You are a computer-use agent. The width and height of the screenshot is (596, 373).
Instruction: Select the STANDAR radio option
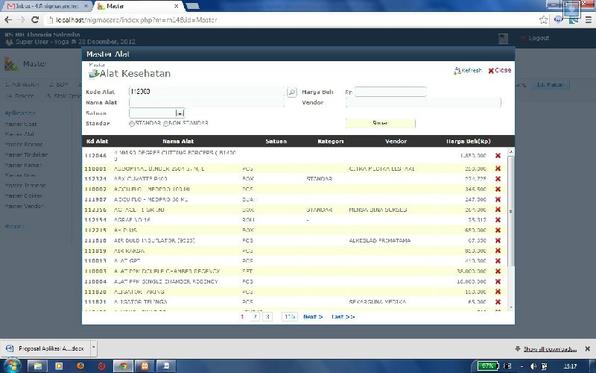click(x=132, y=124)
